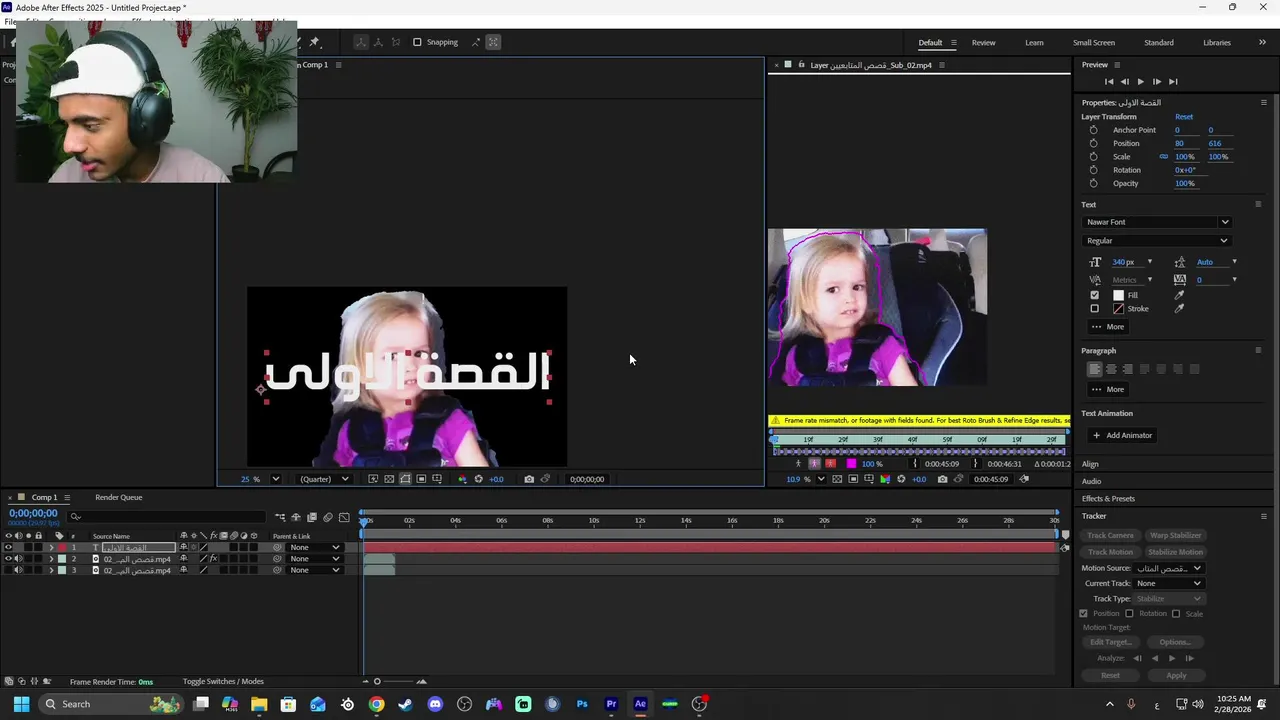Open the font size preset dropdown

(1149, 262)
